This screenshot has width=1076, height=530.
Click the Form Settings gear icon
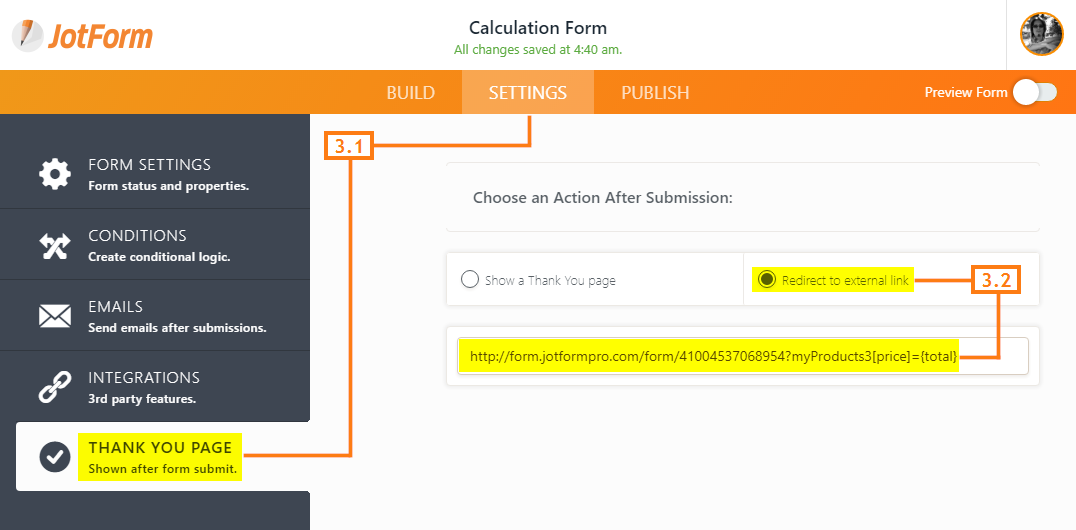click(x=55, y=174)
